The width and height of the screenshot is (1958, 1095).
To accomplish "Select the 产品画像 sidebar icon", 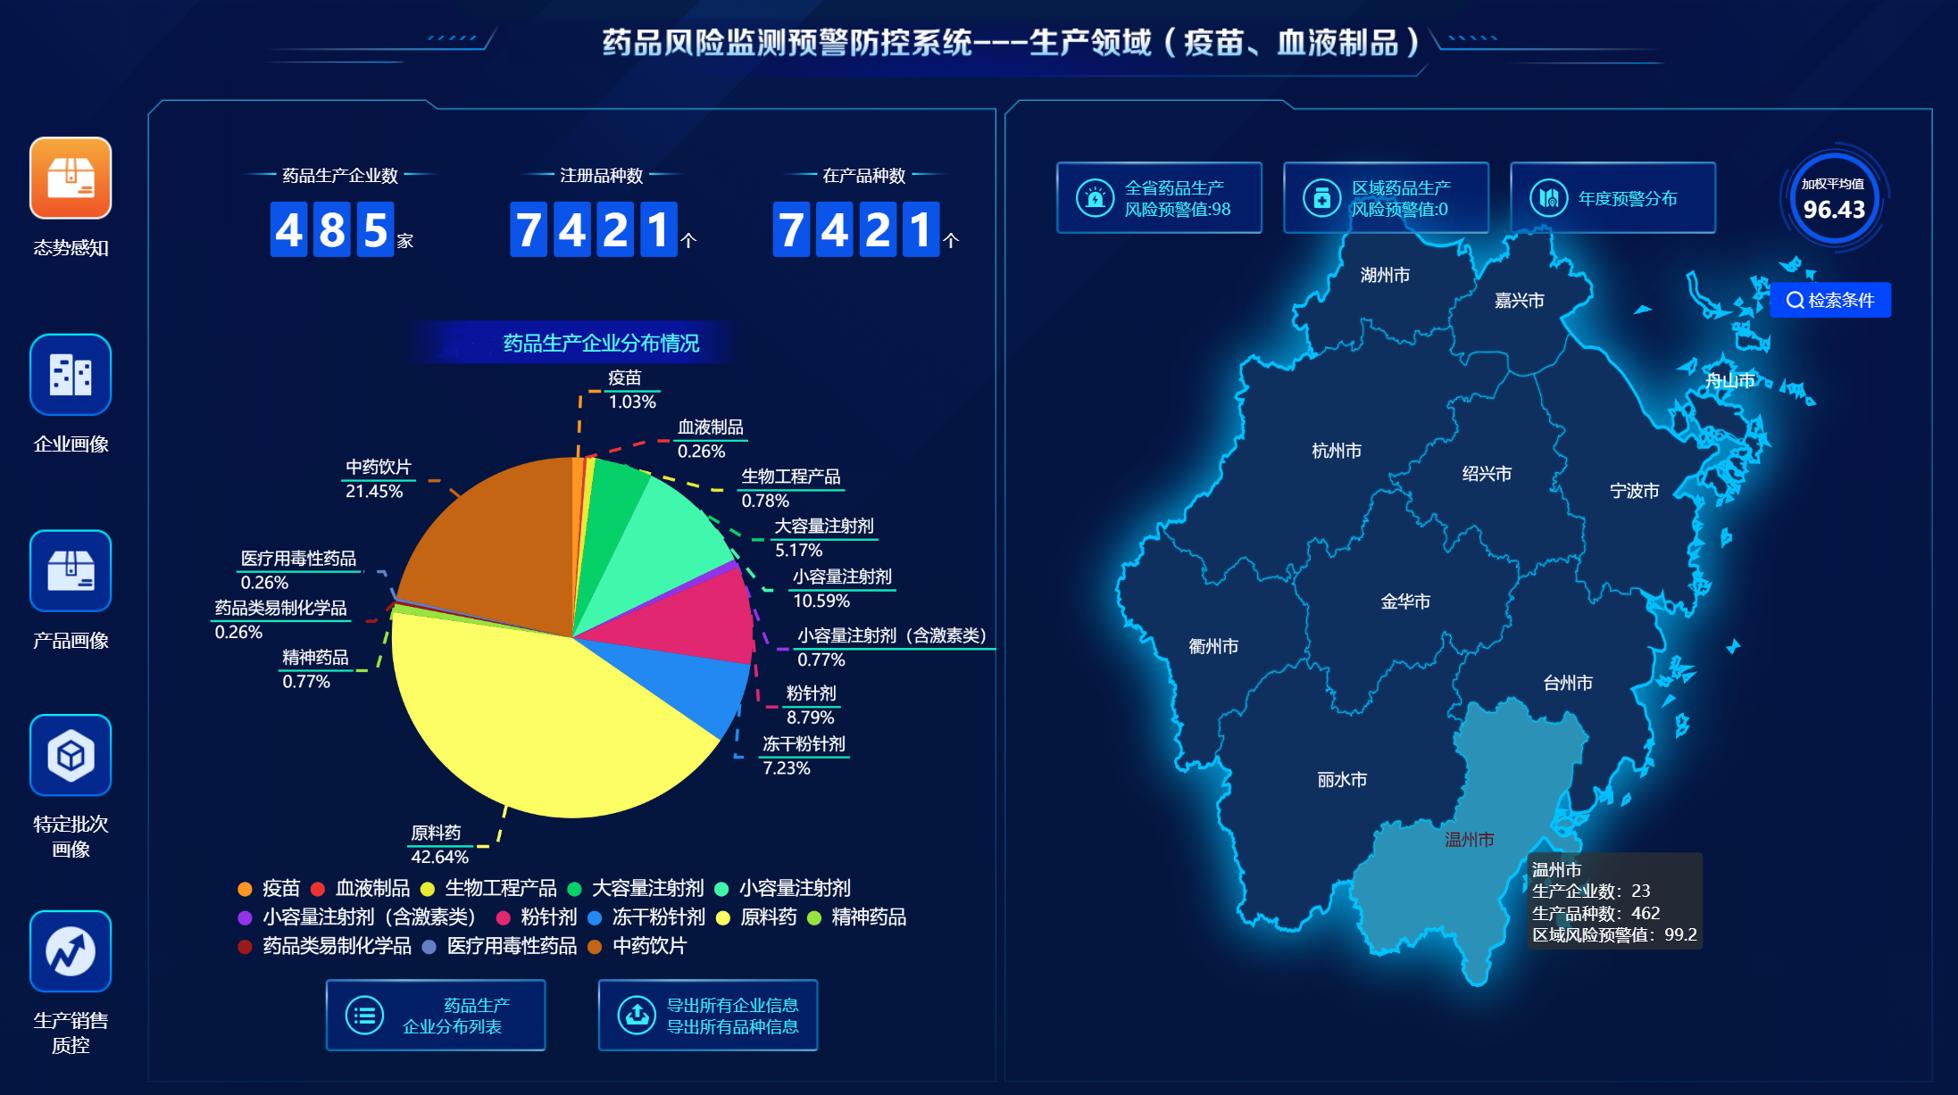I will point(69,573).
